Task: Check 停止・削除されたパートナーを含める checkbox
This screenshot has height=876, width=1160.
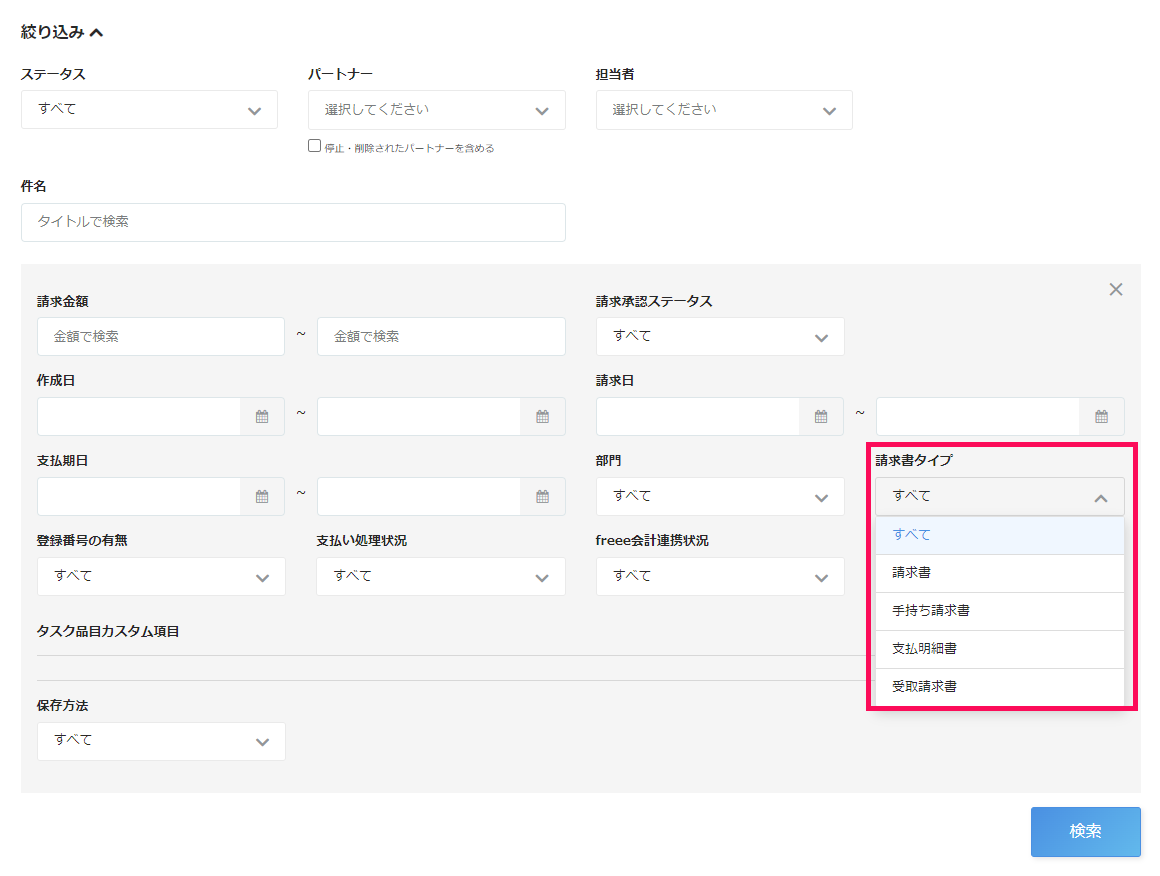Action: point(314,146)
